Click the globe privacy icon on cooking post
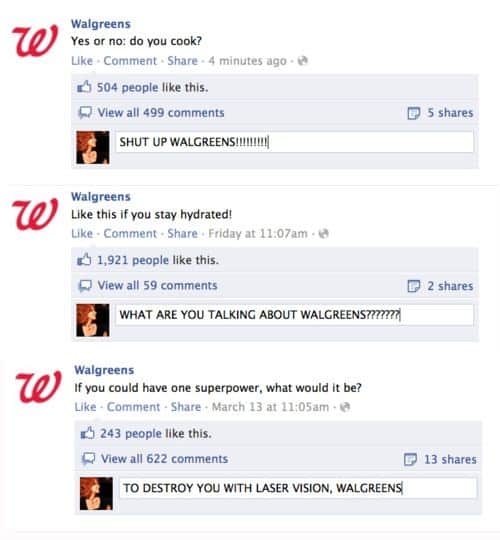Viewport: 500px width, 540px height. [x=302, y=61]
